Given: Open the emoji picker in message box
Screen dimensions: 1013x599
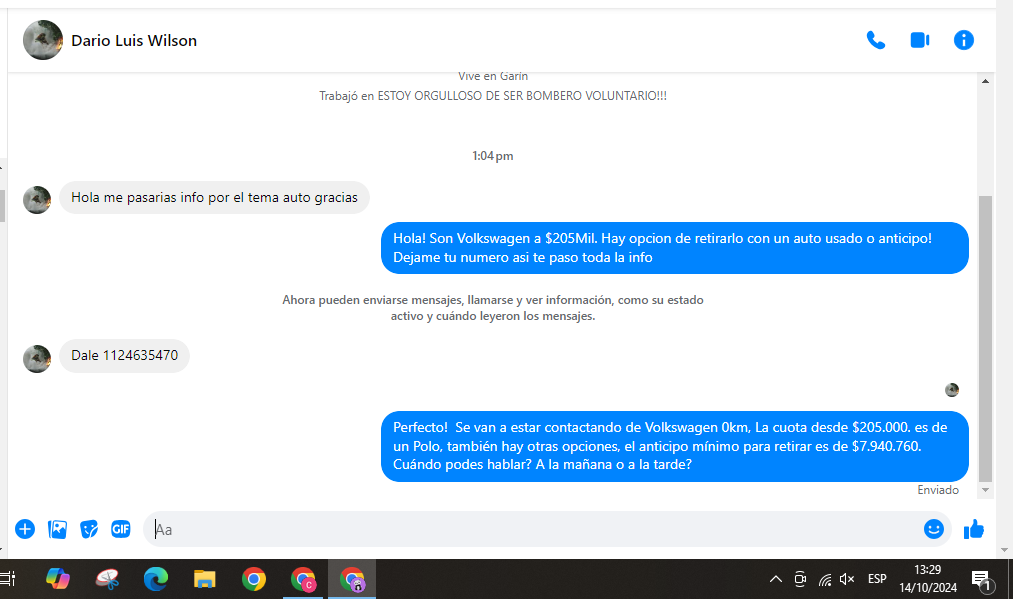Looking at the screenshot, I should [x=934, y=529].
